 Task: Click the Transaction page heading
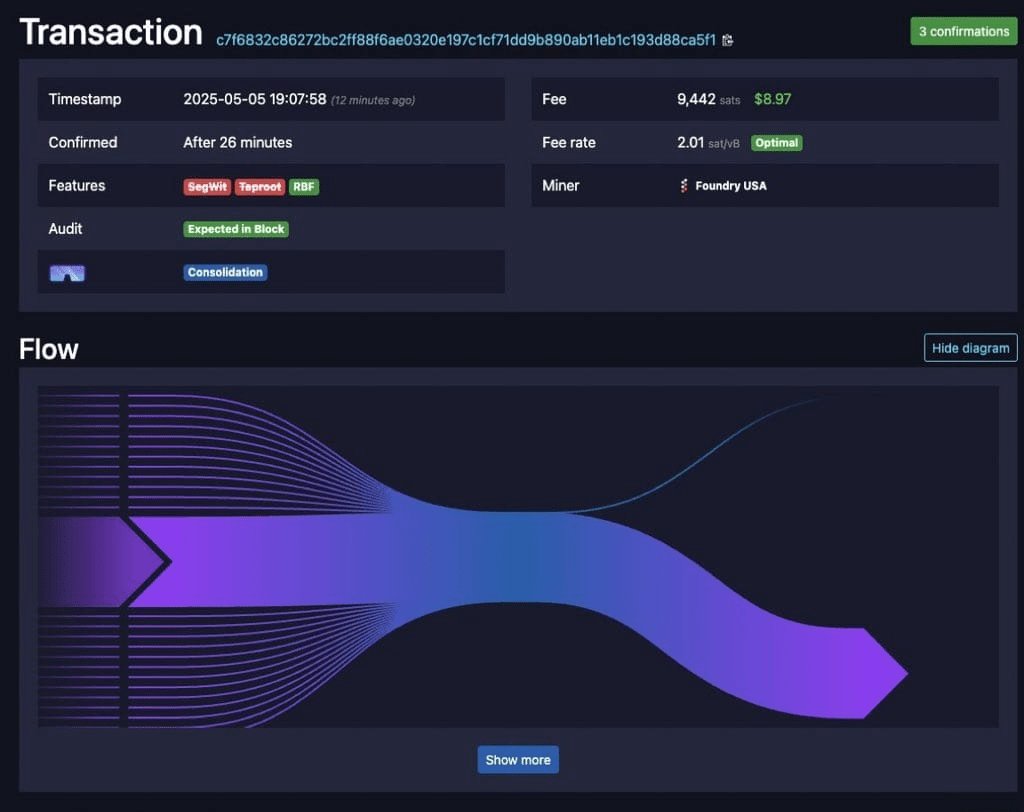[x=111, y=32]
